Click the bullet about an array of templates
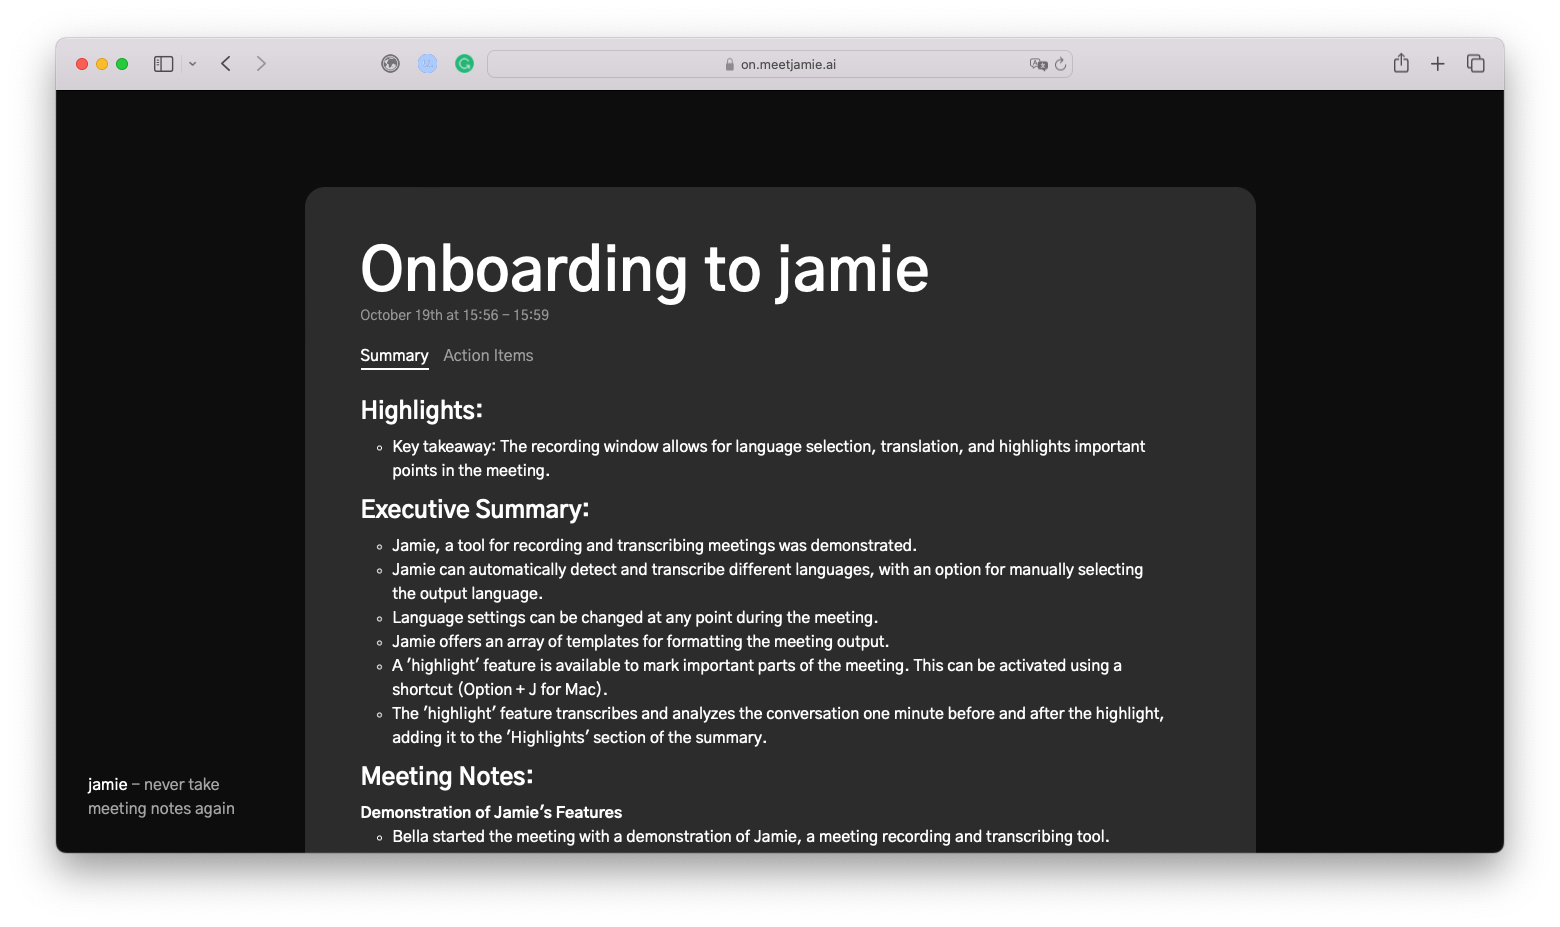The image size is (1560, 927). tap(640, 641)
